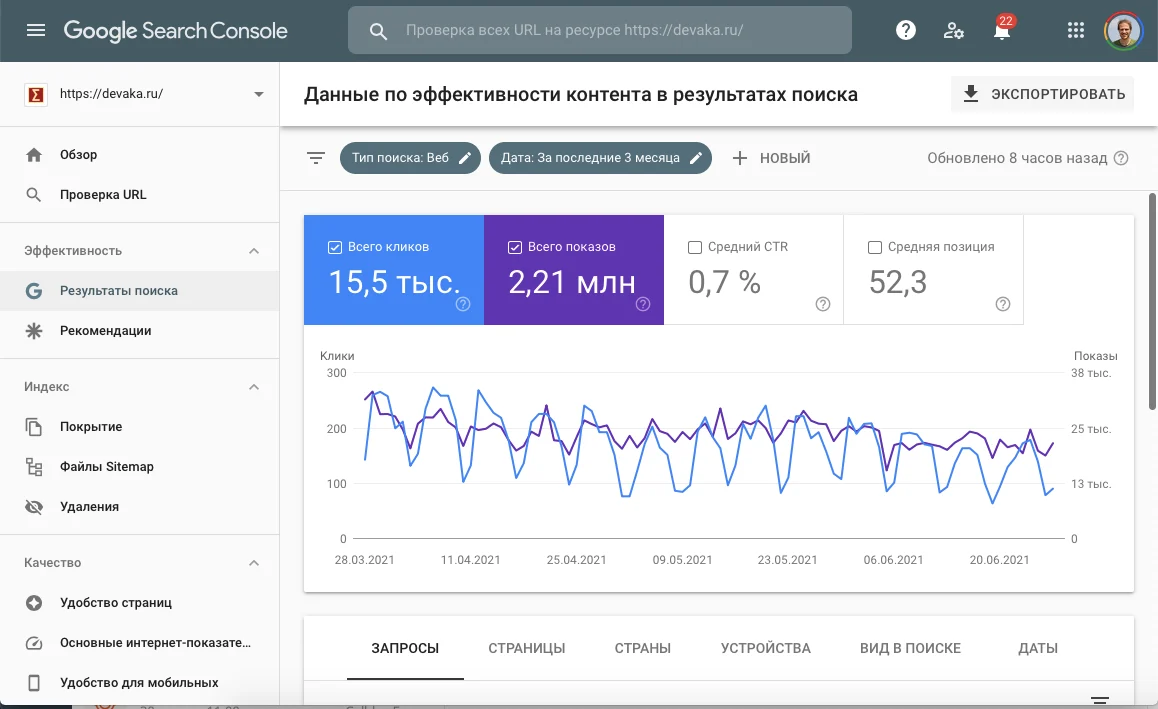Click table filter icon below tabs
The width and height of the screenshot is (1158, 709).
tap(1100, 699)
